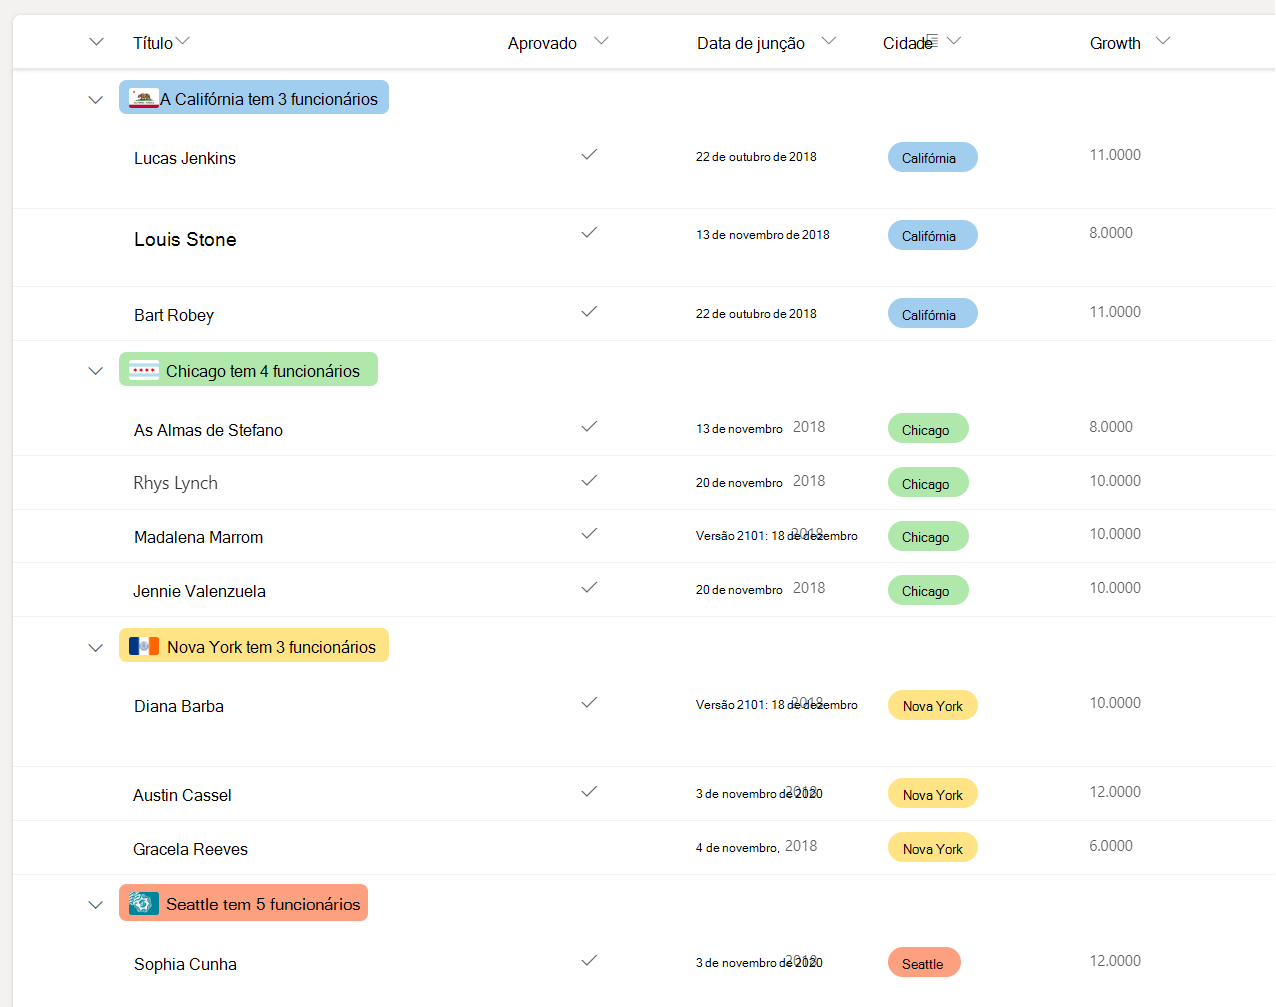Open the Aprovado column menu
This screenshot has height=1007, width=1276.
601,41
